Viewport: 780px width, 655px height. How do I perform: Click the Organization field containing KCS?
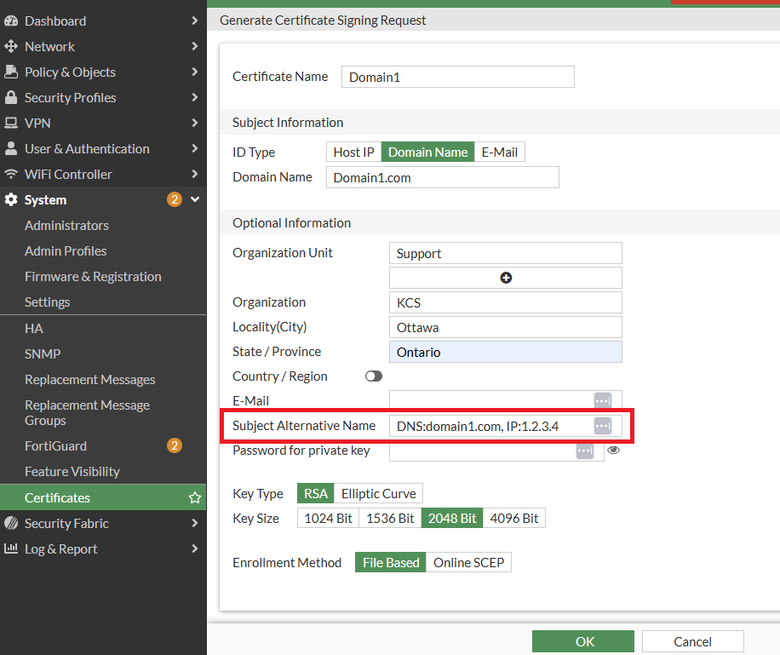[505, 302]
